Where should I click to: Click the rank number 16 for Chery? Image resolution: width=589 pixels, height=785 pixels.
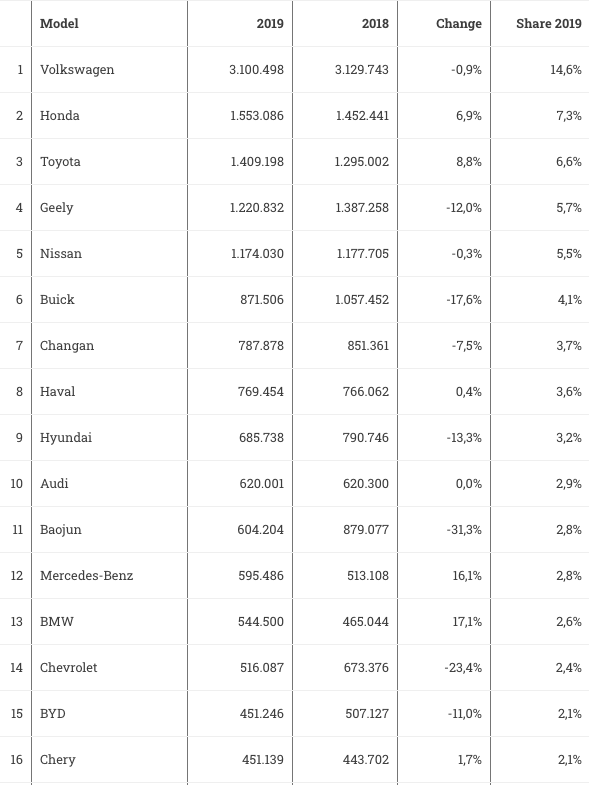[x=17, y=760]
